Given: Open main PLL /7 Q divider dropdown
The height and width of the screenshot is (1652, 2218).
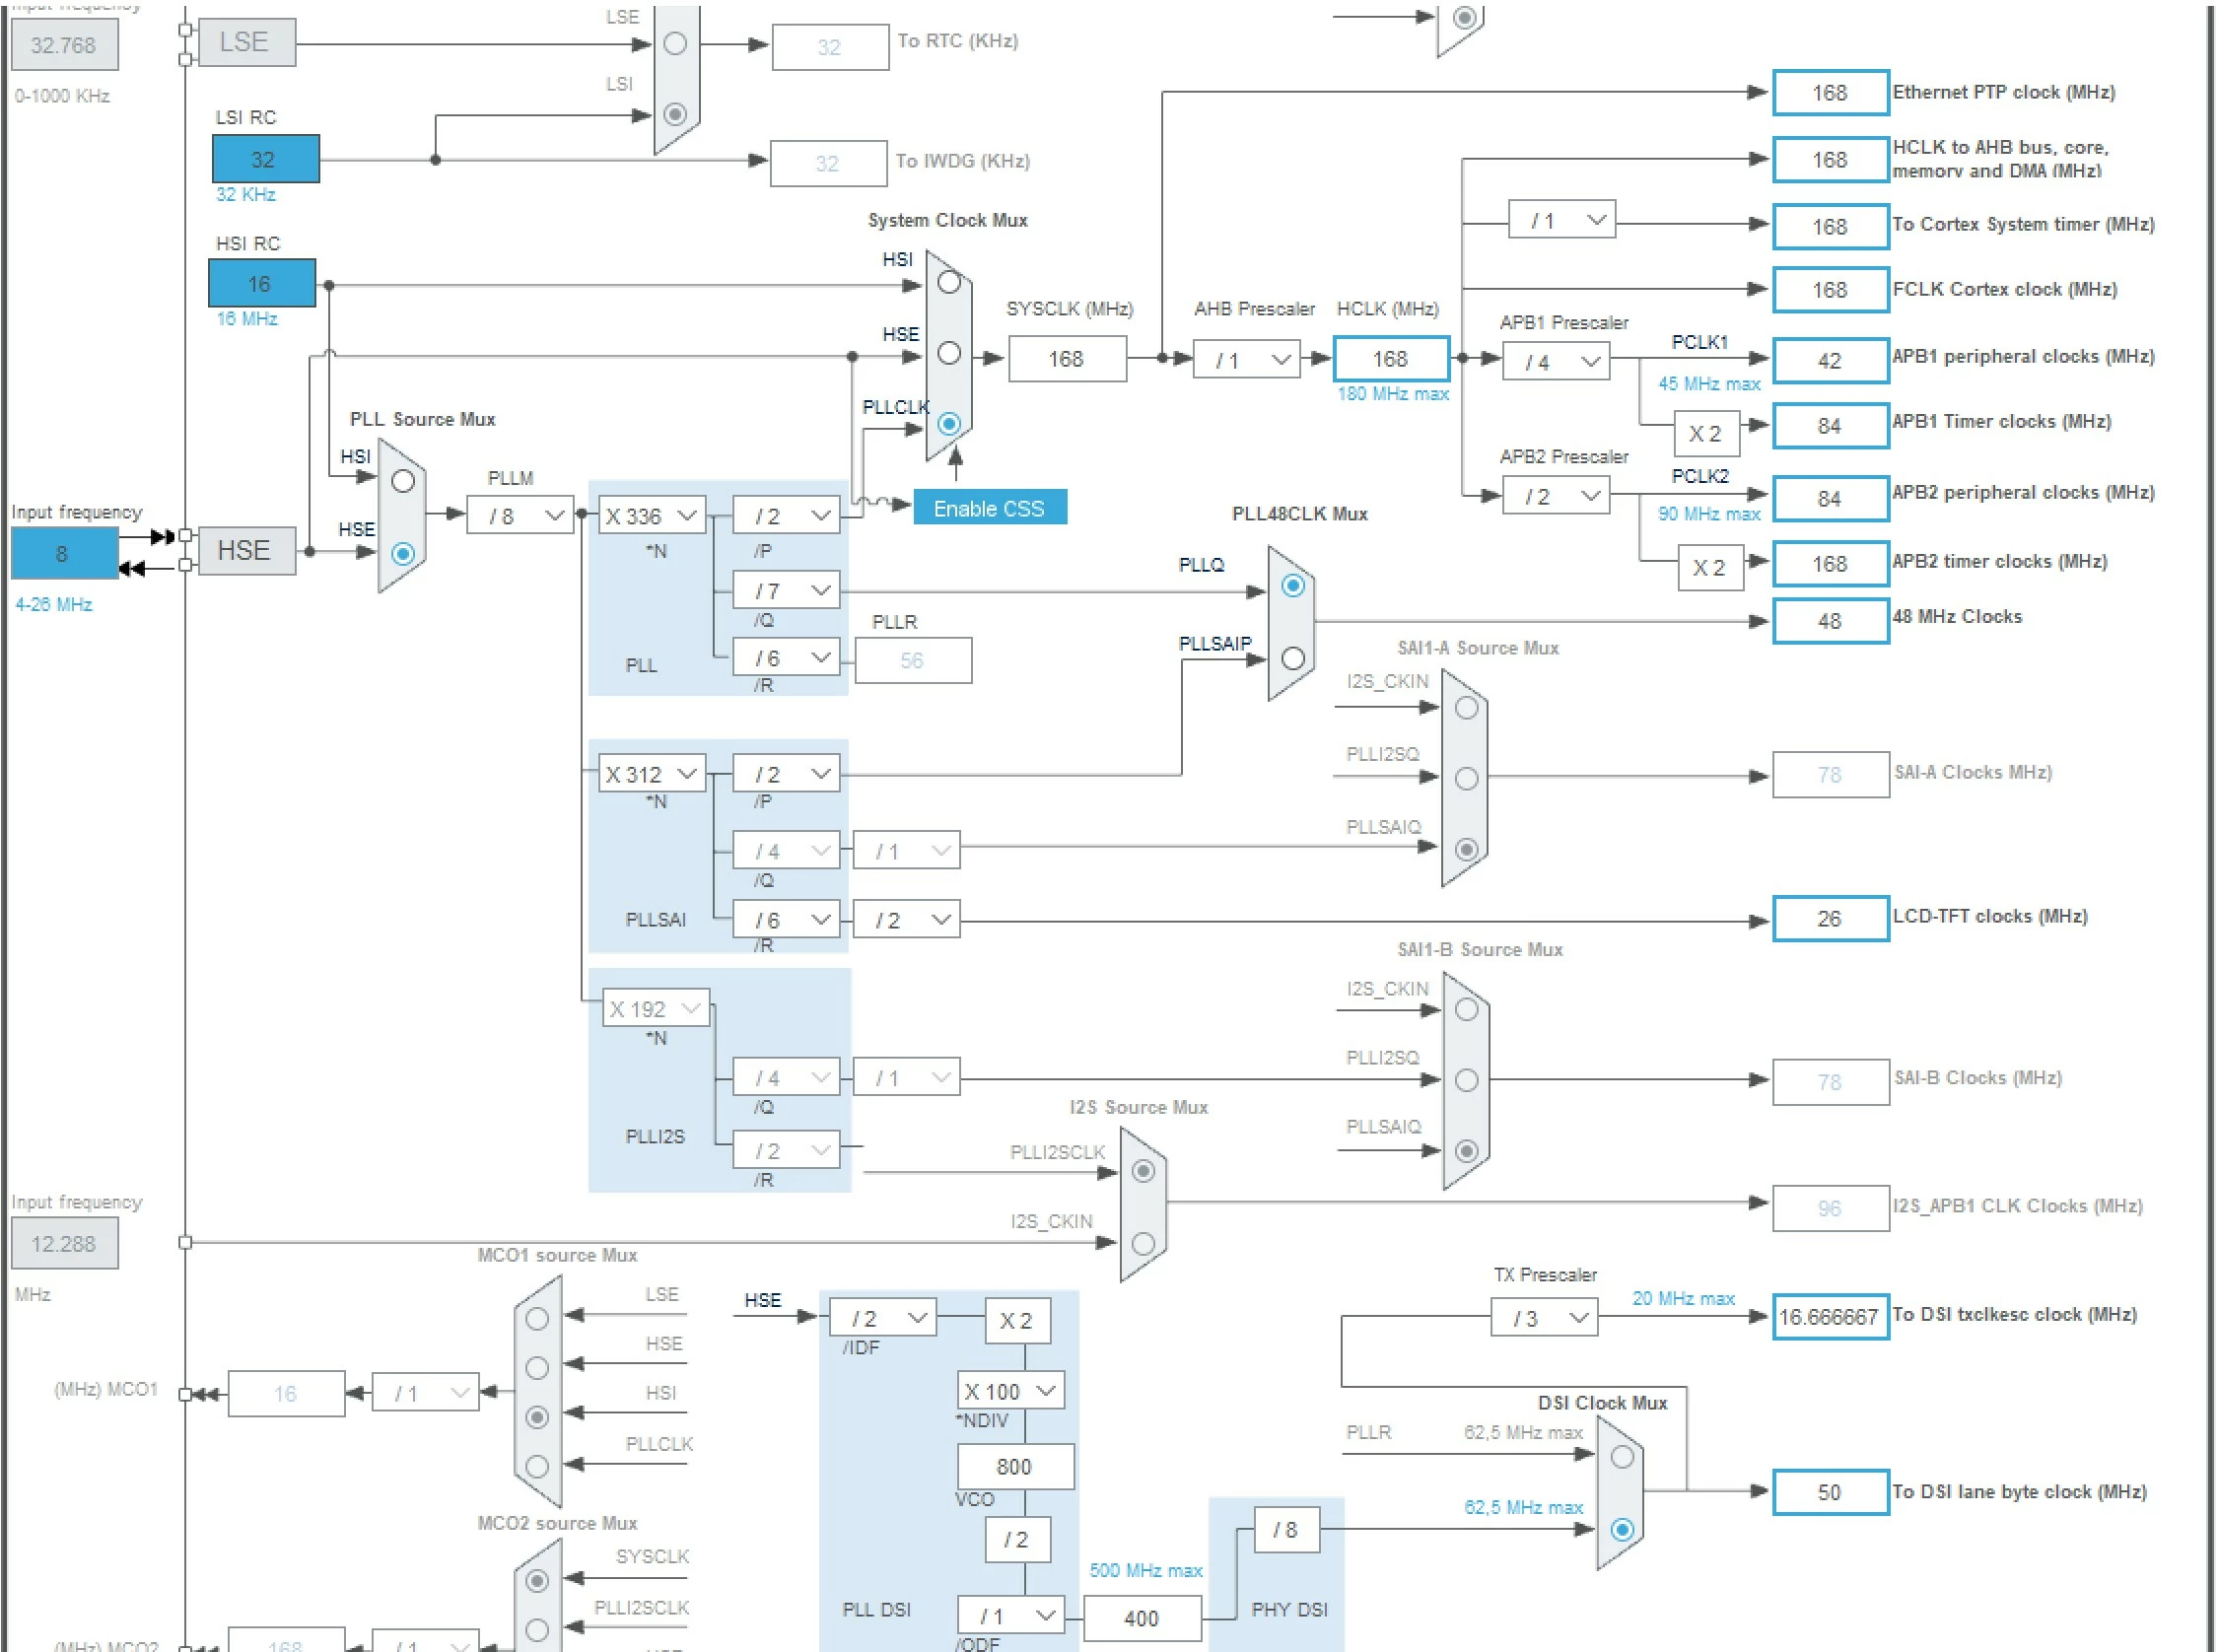Looking at the screenshot, I should tap(786, 590).
